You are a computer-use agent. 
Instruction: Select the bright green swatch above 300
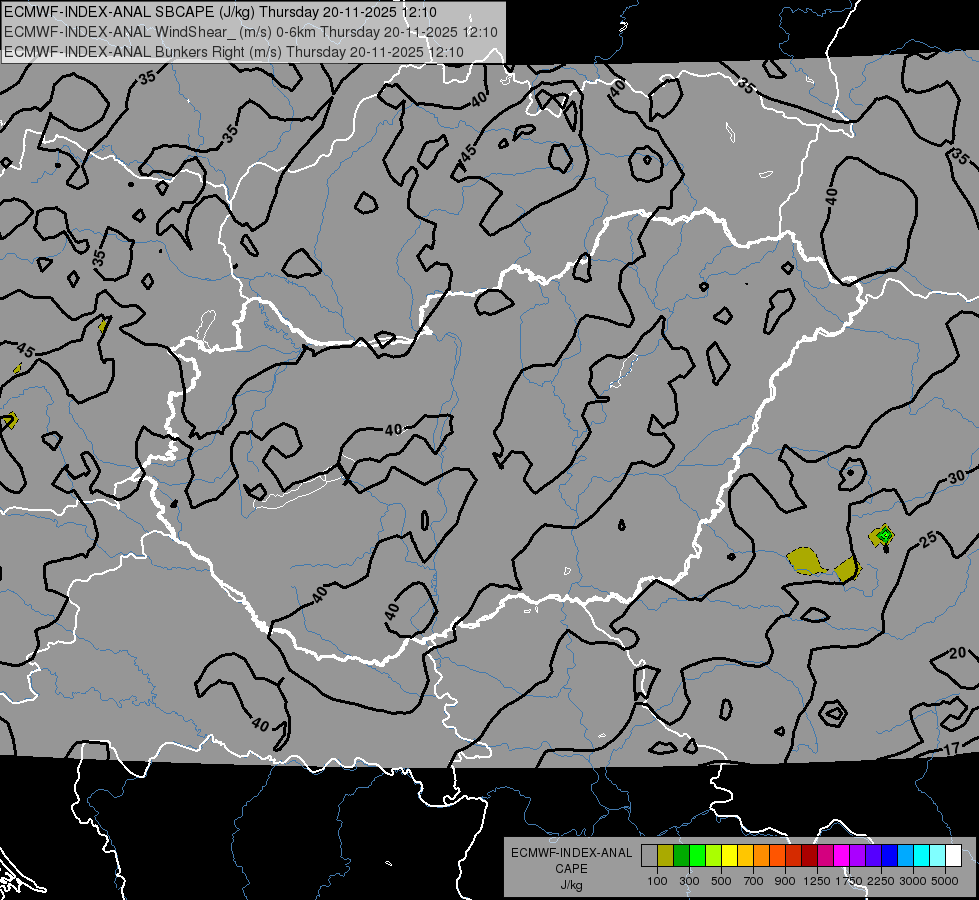point(697,856)
